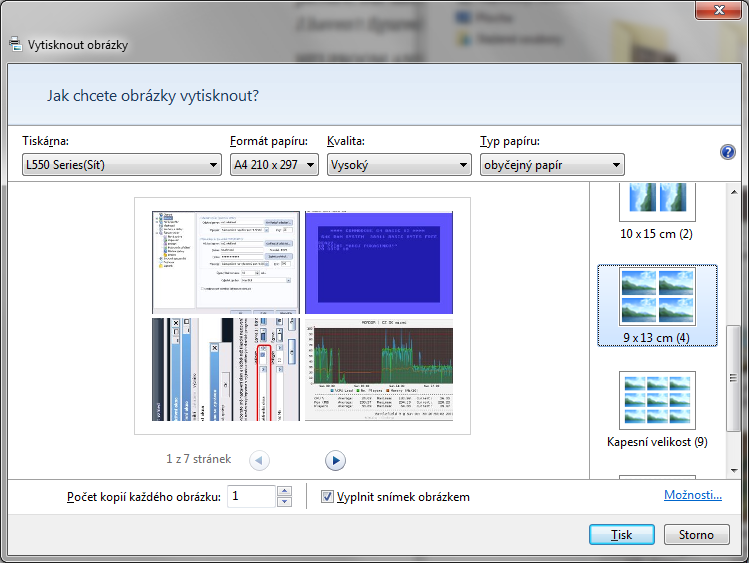Click the CPU graph preview image
Viewport: 749px width, 563px height.
379,370
